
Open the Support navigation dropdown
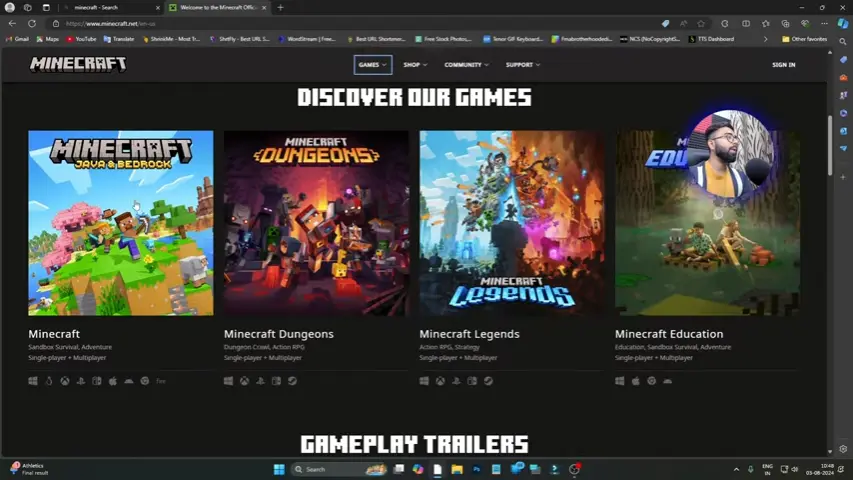[523, 65]
